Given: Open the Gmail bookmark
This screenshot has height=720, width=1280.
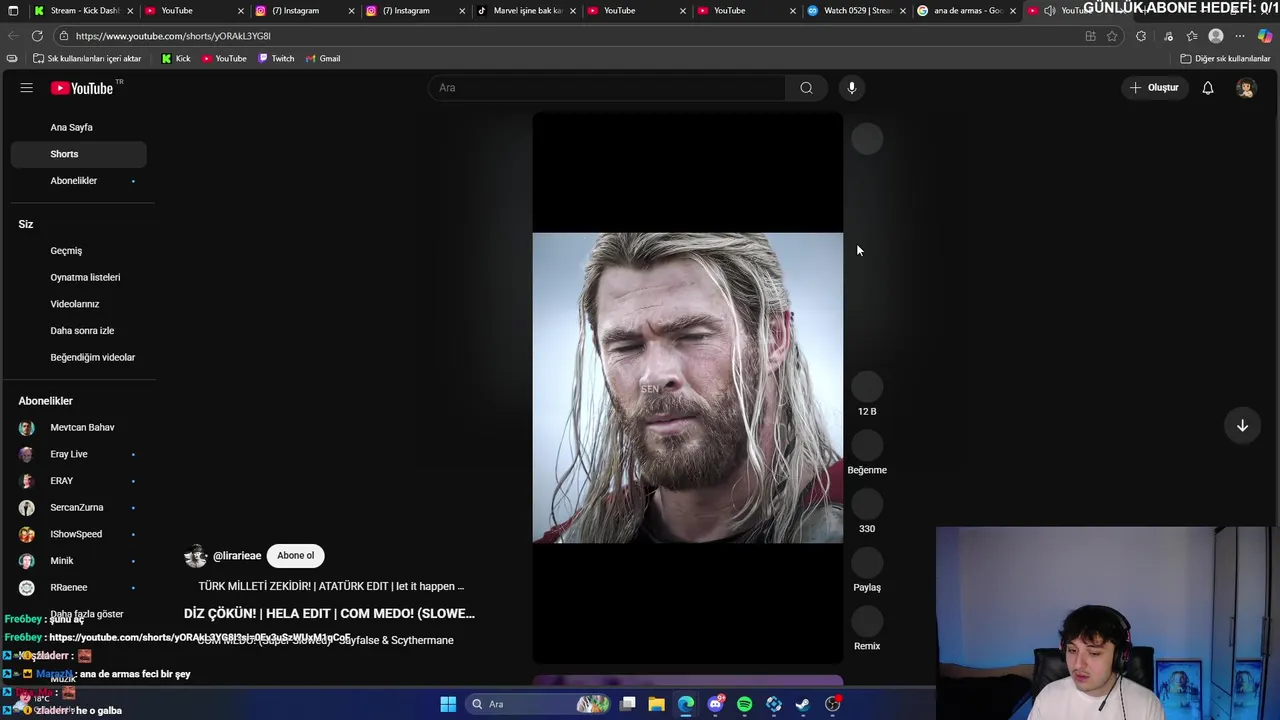Looking at the screenshot, I should pos(323,59).
